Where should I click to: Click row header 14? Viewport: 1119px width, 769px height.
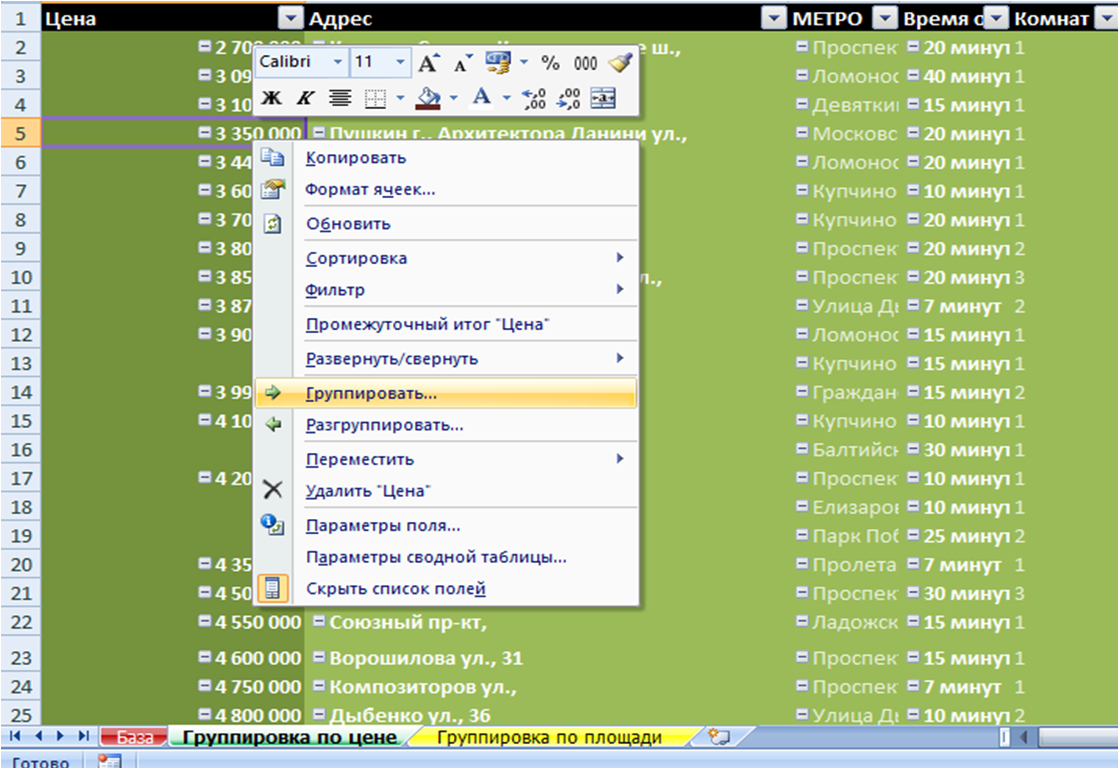pyautogui.click(x=22, y=393)
